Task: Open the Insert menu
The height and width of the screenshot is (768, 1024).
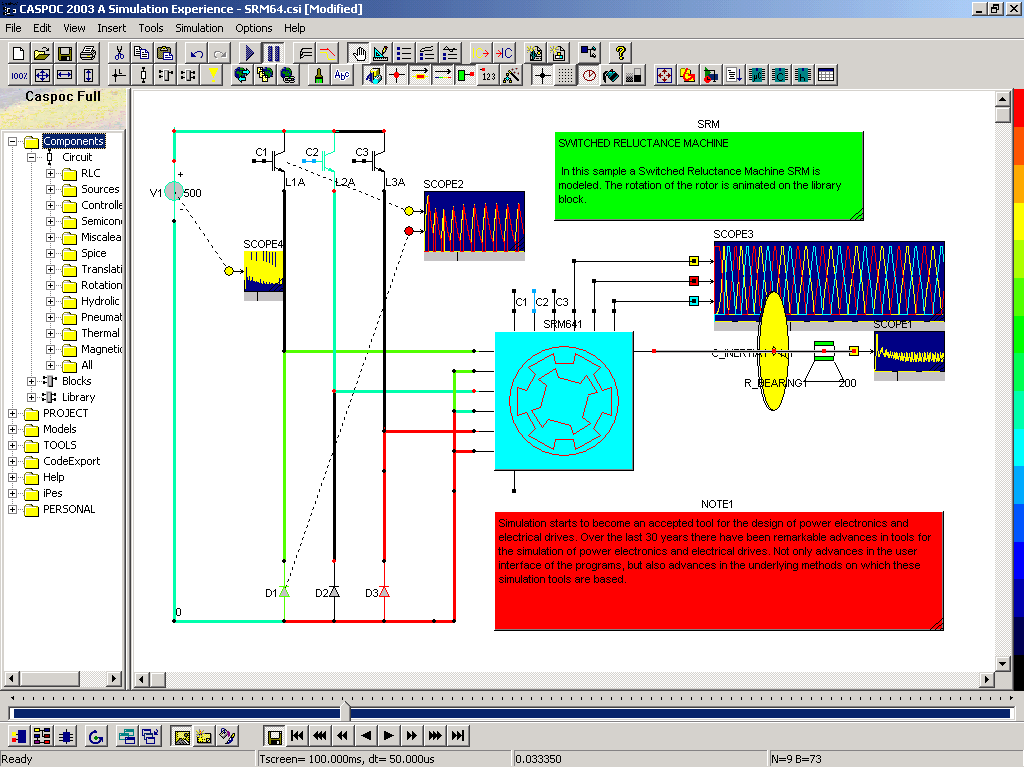Action: click(x=112, y=28)
